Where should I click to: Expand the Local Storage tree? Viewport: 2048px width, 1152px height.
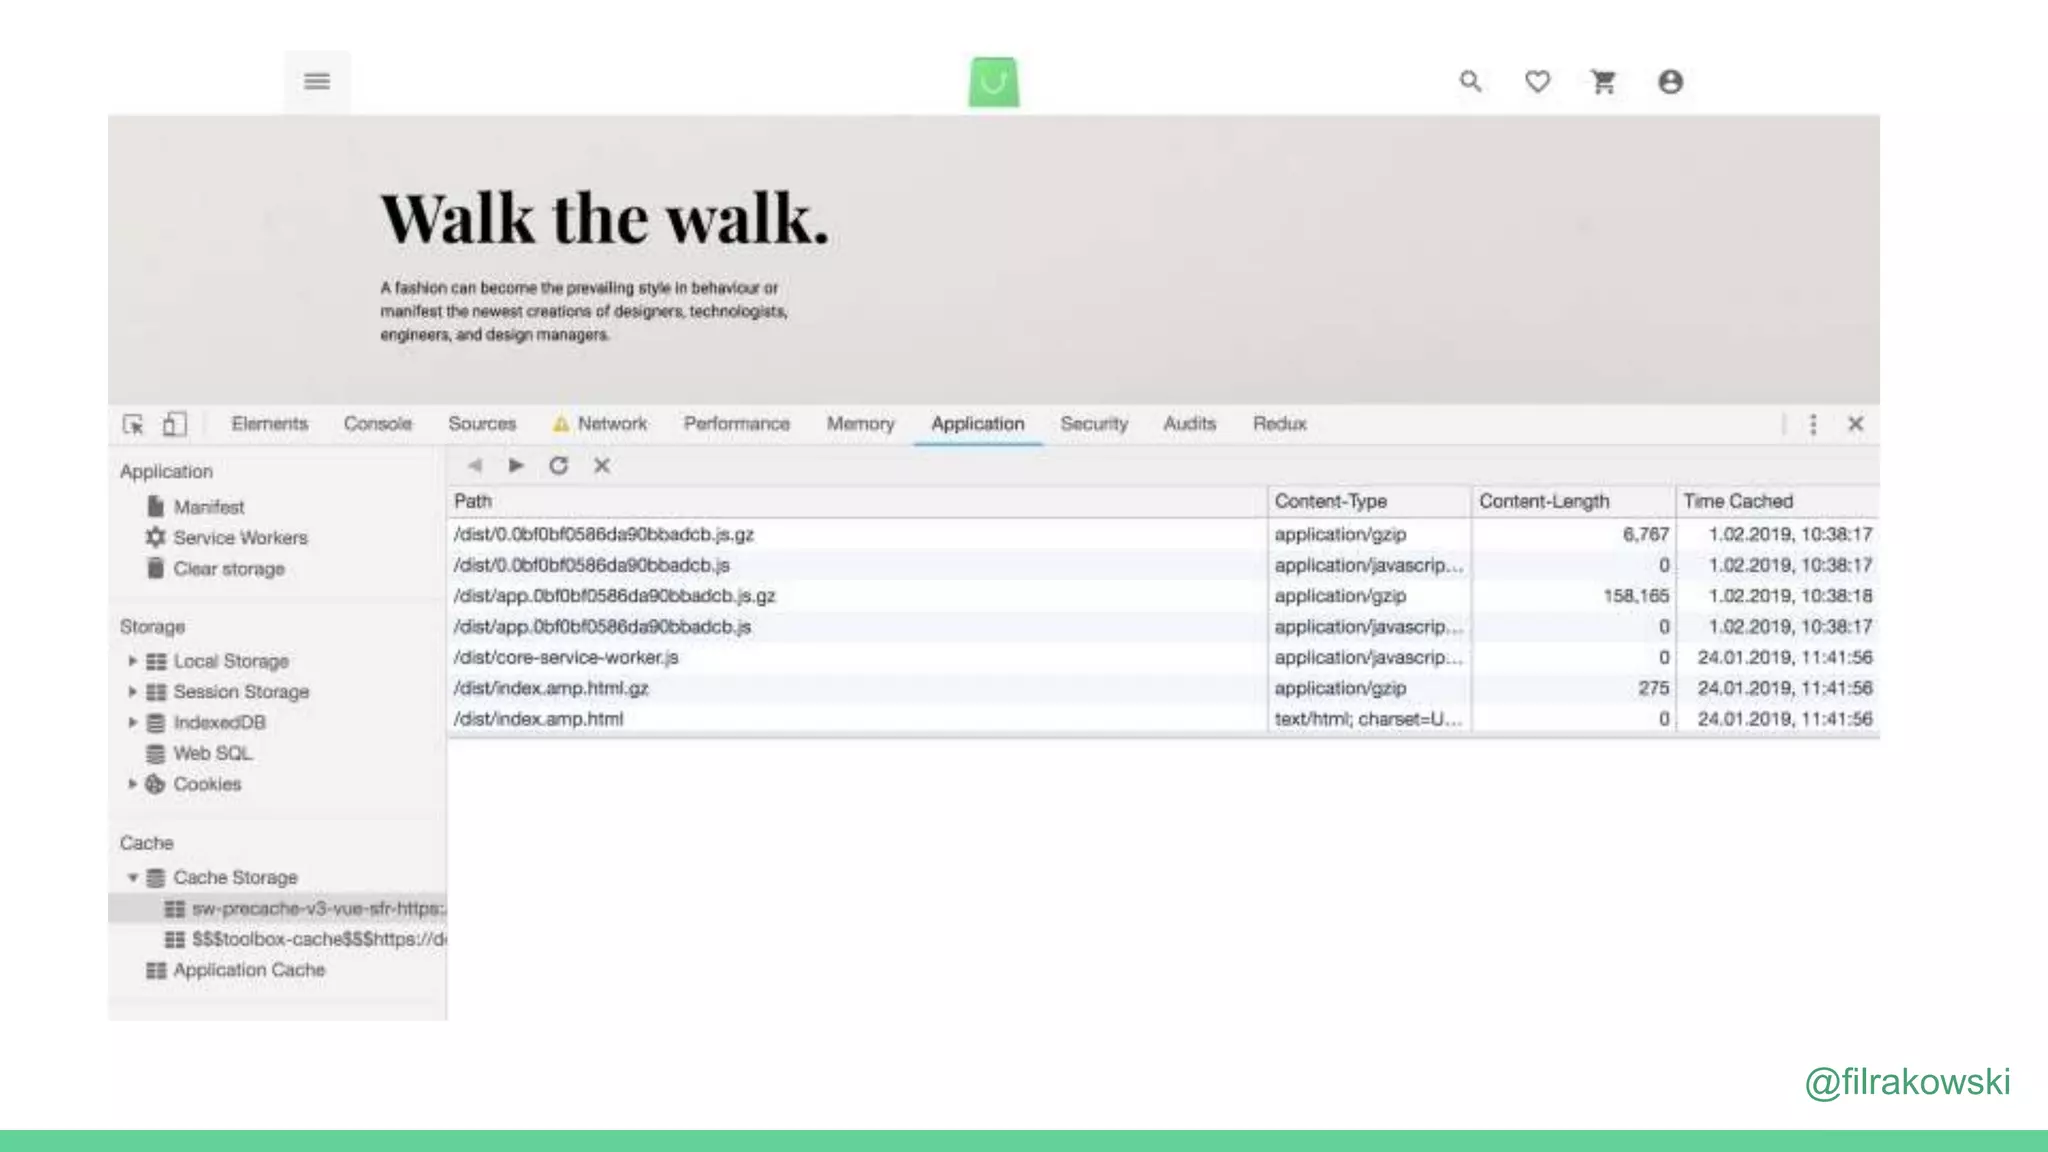point(132,661)
